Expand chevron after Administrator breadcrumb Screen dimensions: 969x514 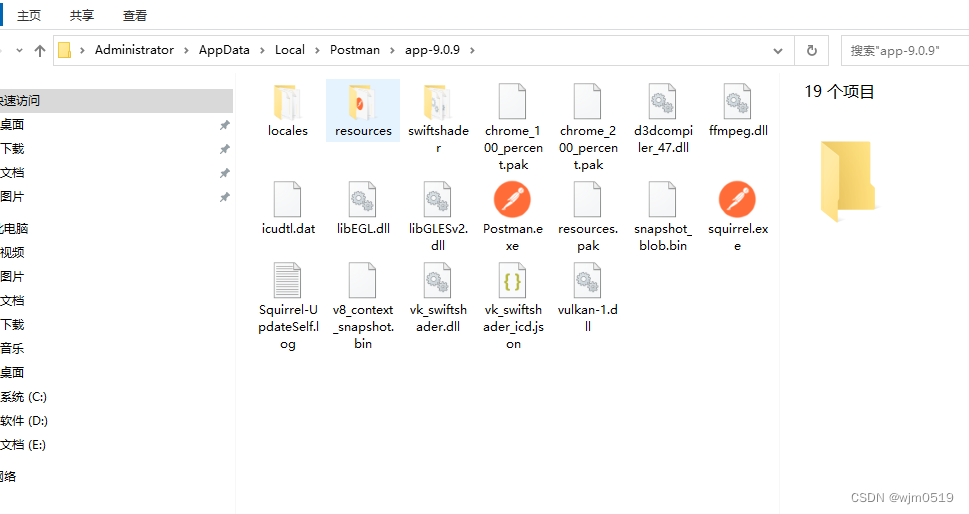(186, 51)
